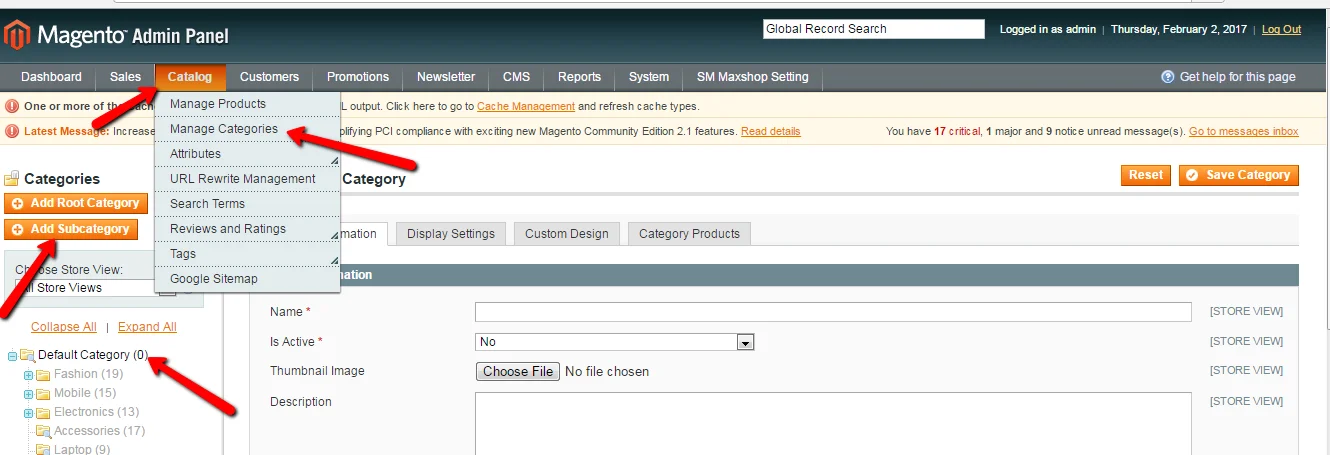Click the Magento logo icon

pyautogui.click(x=18, y=36)
